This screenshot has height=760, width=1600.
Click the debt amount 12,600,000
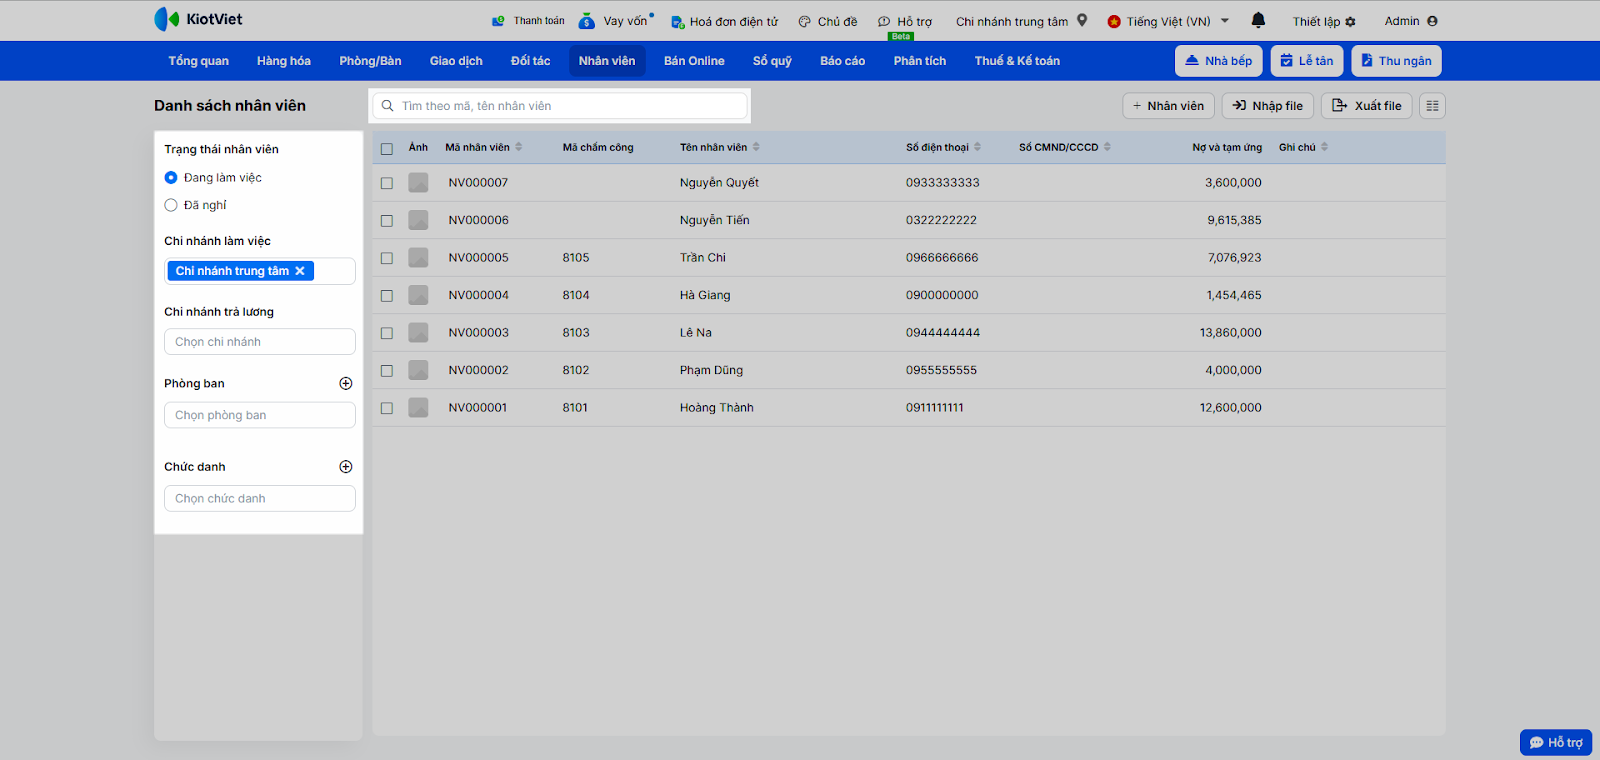coord(1231,408)
